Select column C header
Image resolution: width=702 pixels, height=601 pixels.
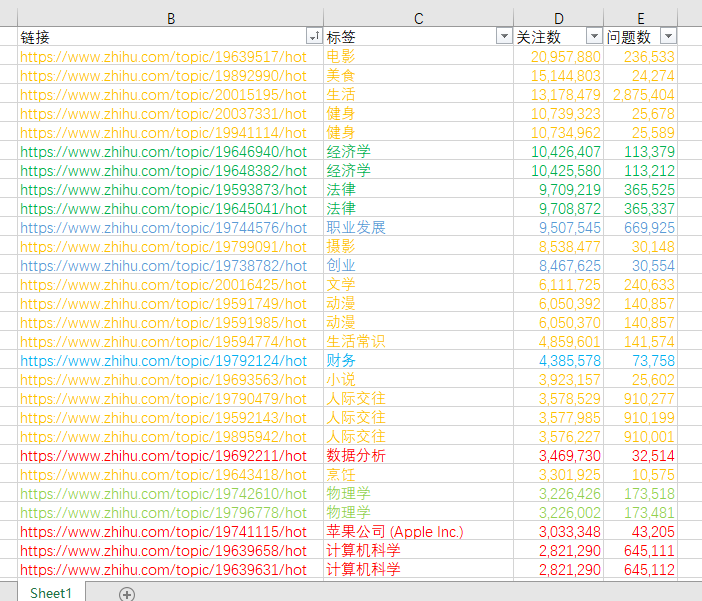coord(418,18)
